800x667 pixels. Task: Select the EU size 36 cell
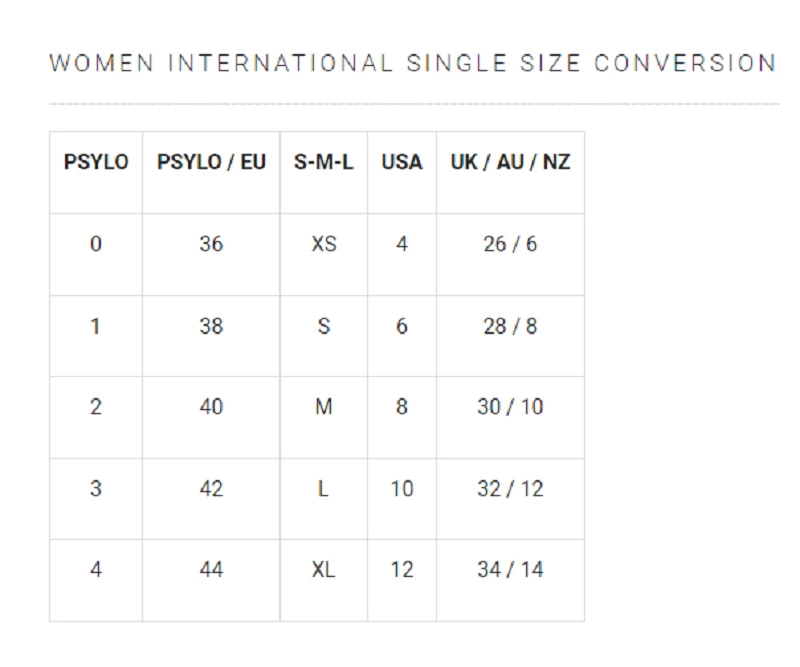pyautogui.click(x=211, y=244)
